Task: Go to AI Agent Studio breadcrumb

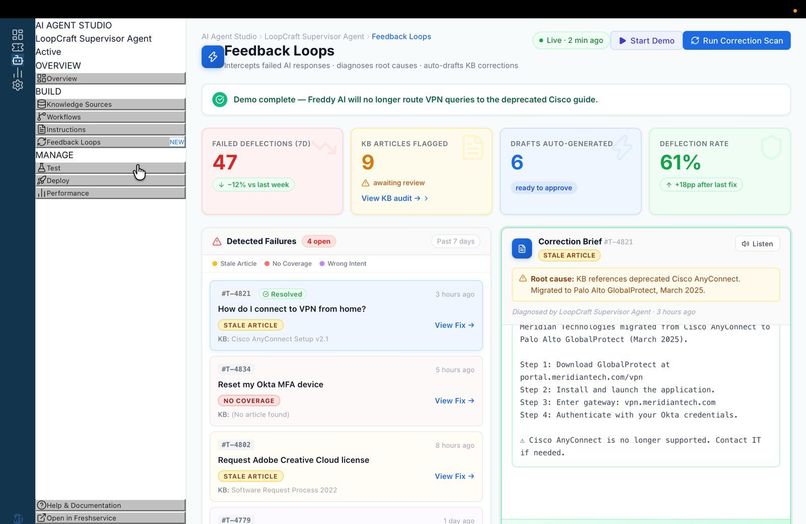Action: [229, 37]
